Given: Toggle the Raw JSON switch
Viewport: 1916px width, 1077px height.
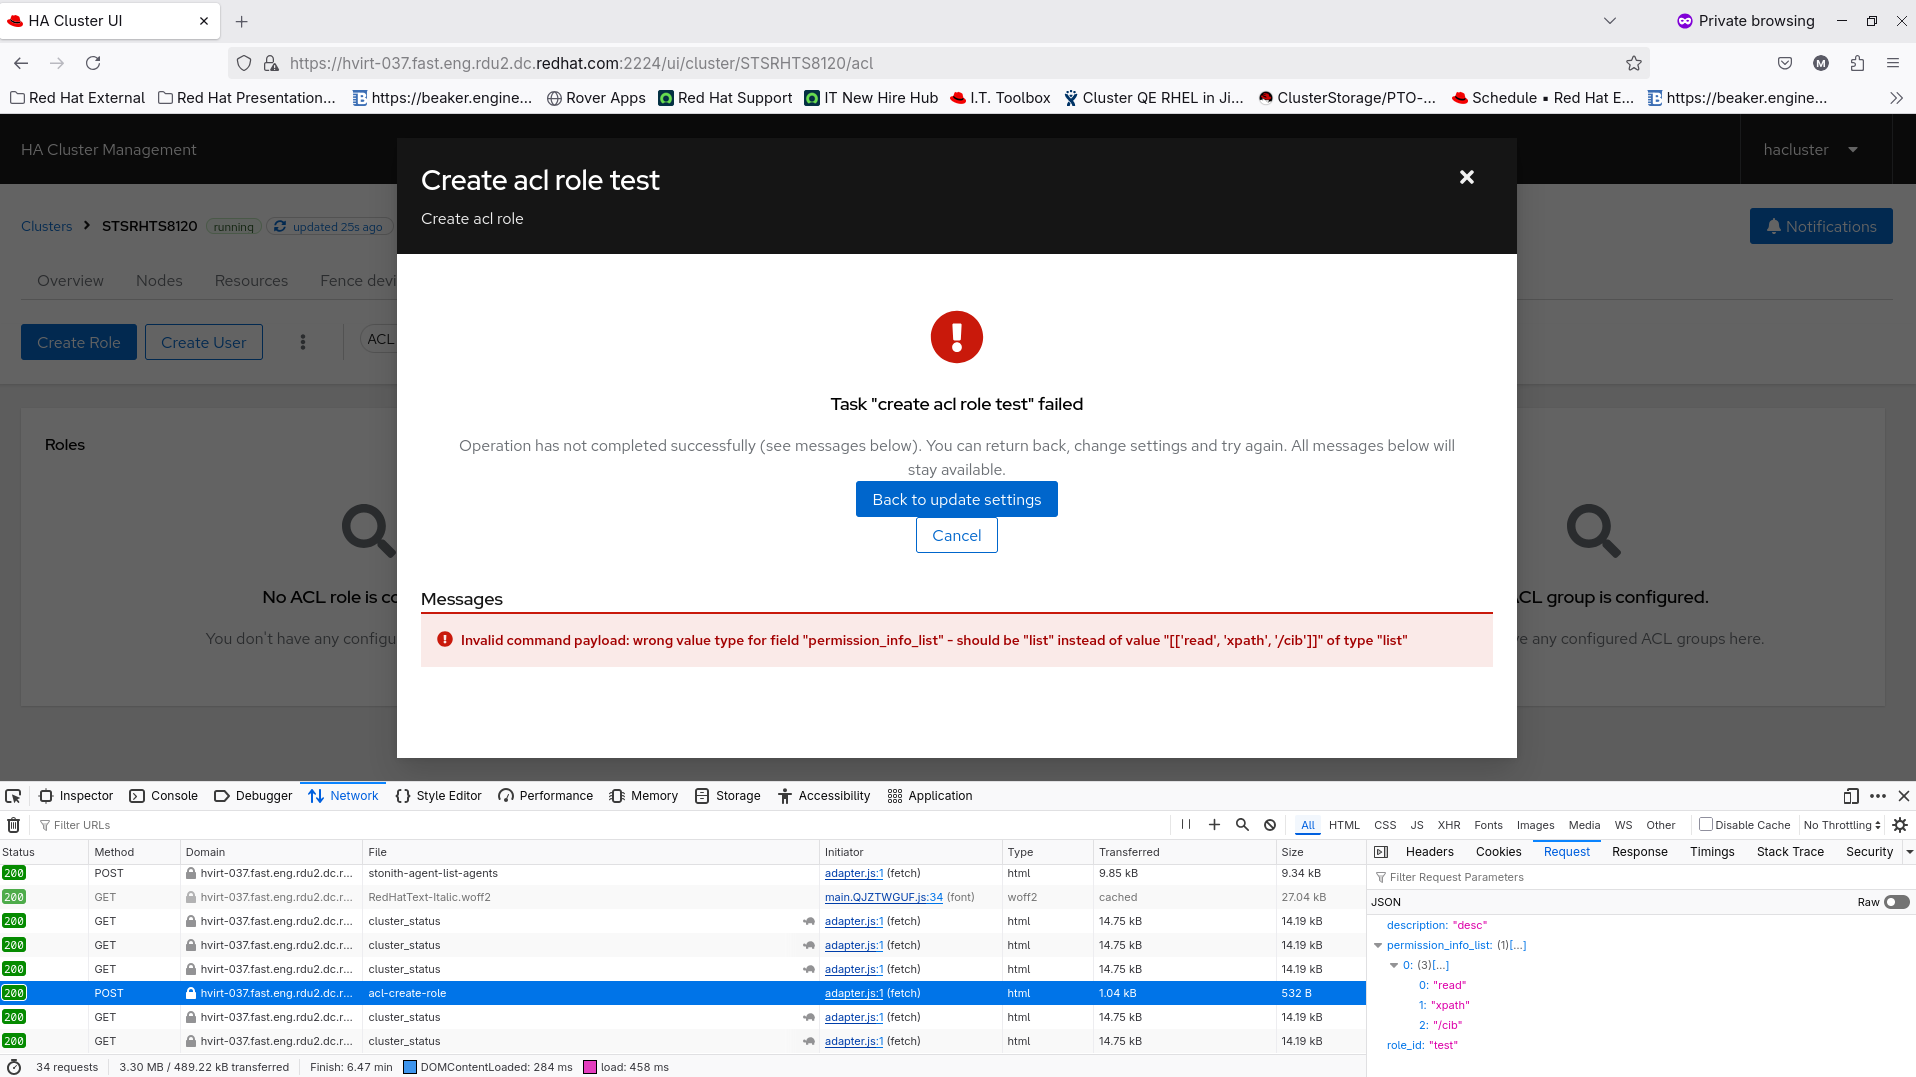Looking at the screenshot, I should pos(1896,902).
